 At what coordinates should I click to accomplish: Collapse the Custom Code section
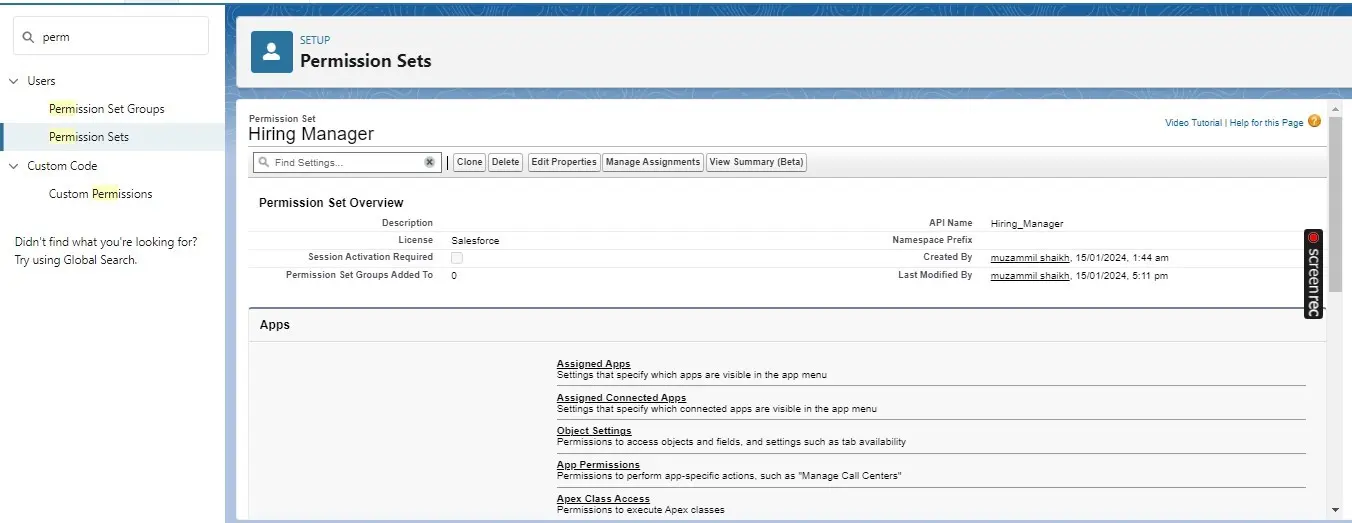coord(14,166)
